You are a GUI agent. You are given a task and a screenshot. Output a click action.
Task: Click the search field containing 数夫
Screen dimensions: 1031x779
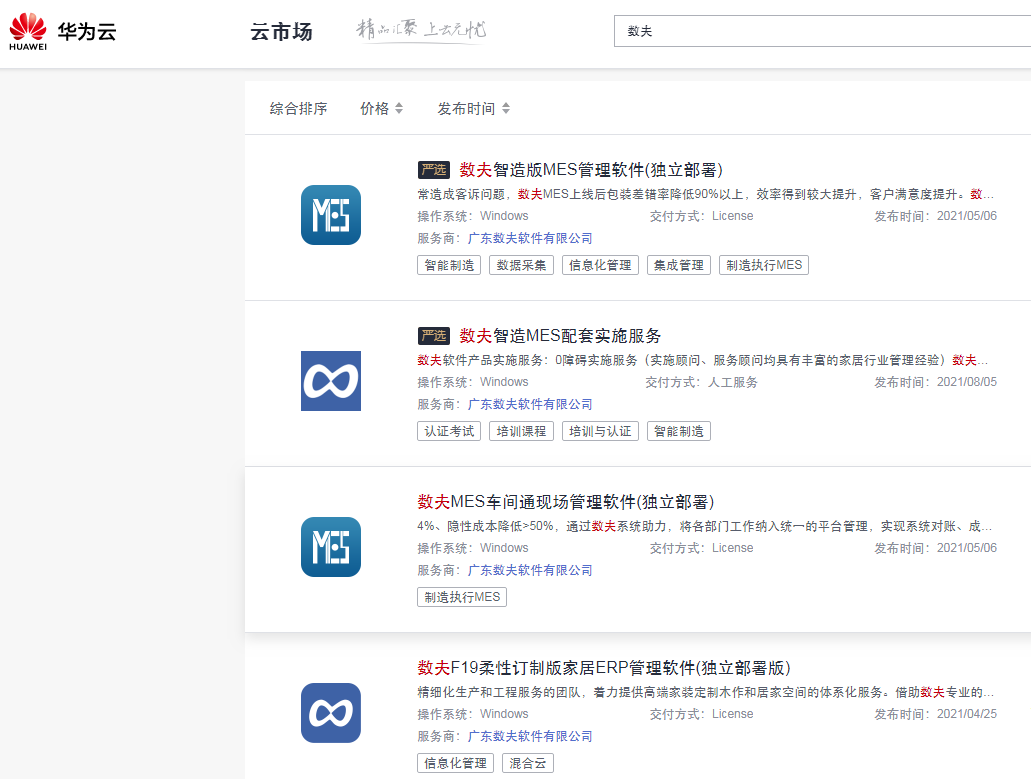point(822,31)
